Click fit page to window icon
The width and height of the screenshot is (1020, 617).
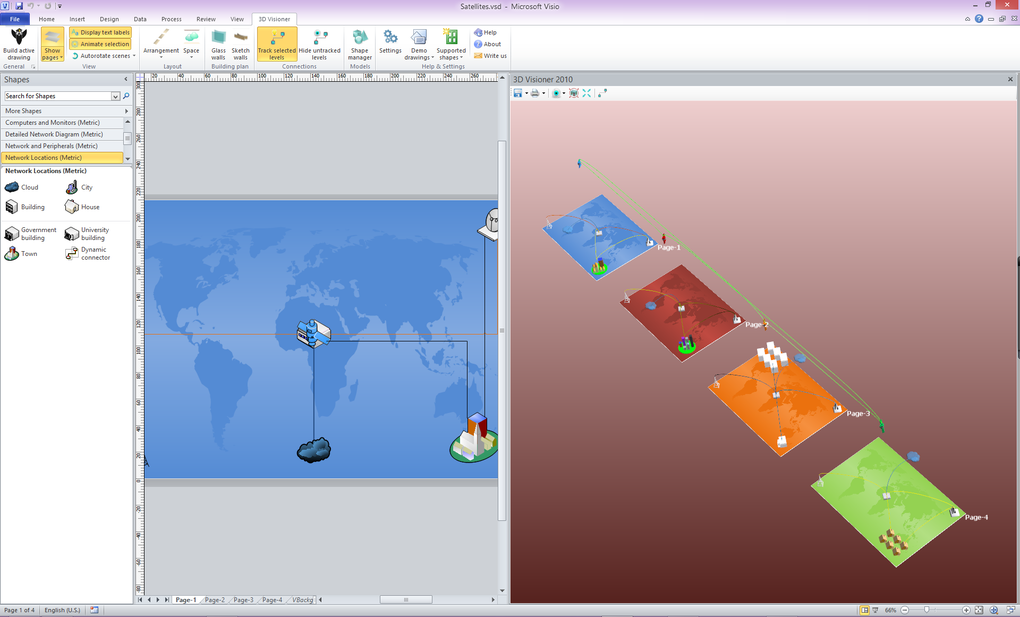(x=979, y=610)
